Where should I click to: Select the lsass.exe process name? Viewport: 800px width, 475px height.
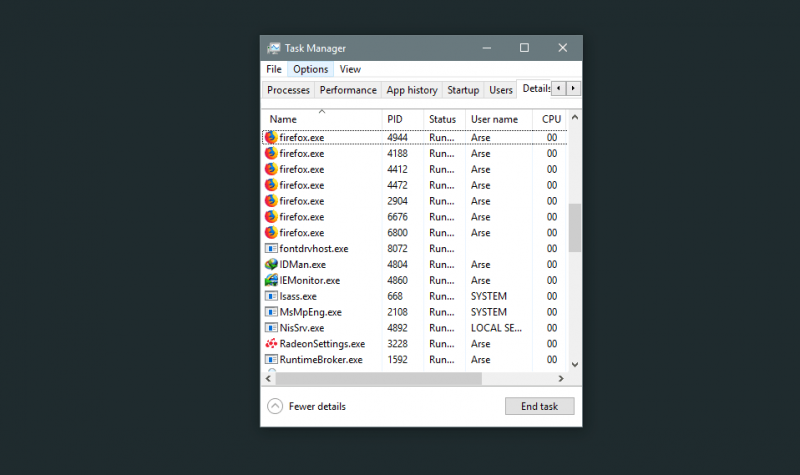[298, 296]
